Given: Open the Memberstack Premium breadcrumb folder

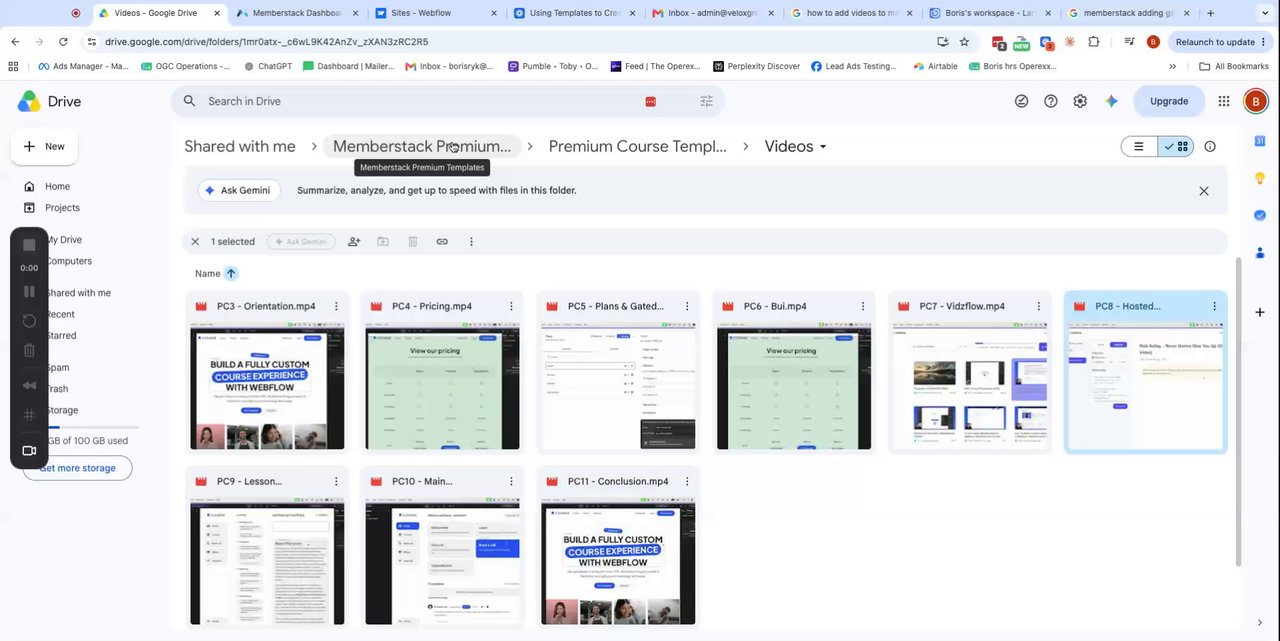Looking at the screenshot, I should (x=421, y=146).
